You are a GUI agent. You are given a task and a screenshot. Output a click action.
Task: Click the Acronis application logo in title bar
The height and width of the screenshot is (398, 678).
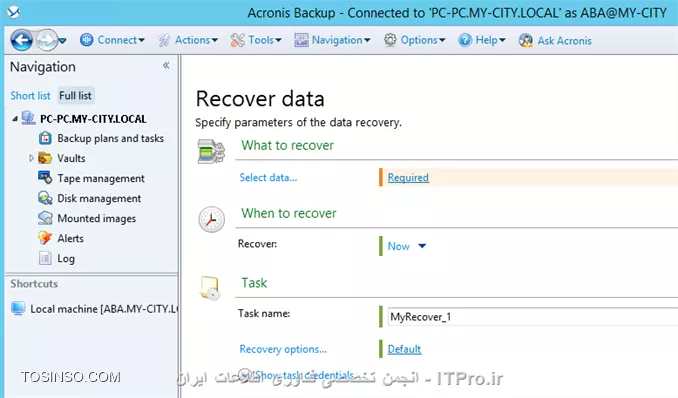(14, 12)
